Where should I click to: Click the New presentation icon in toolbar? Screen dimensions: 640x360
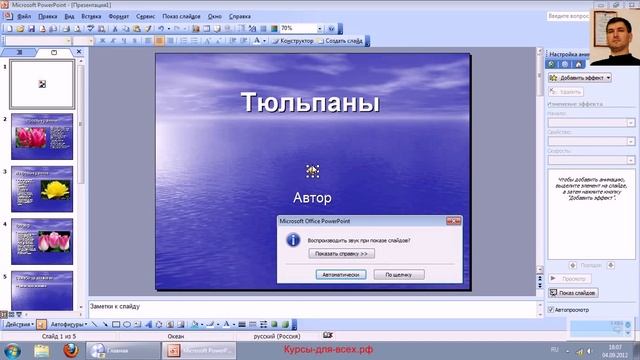pos(9,29)
